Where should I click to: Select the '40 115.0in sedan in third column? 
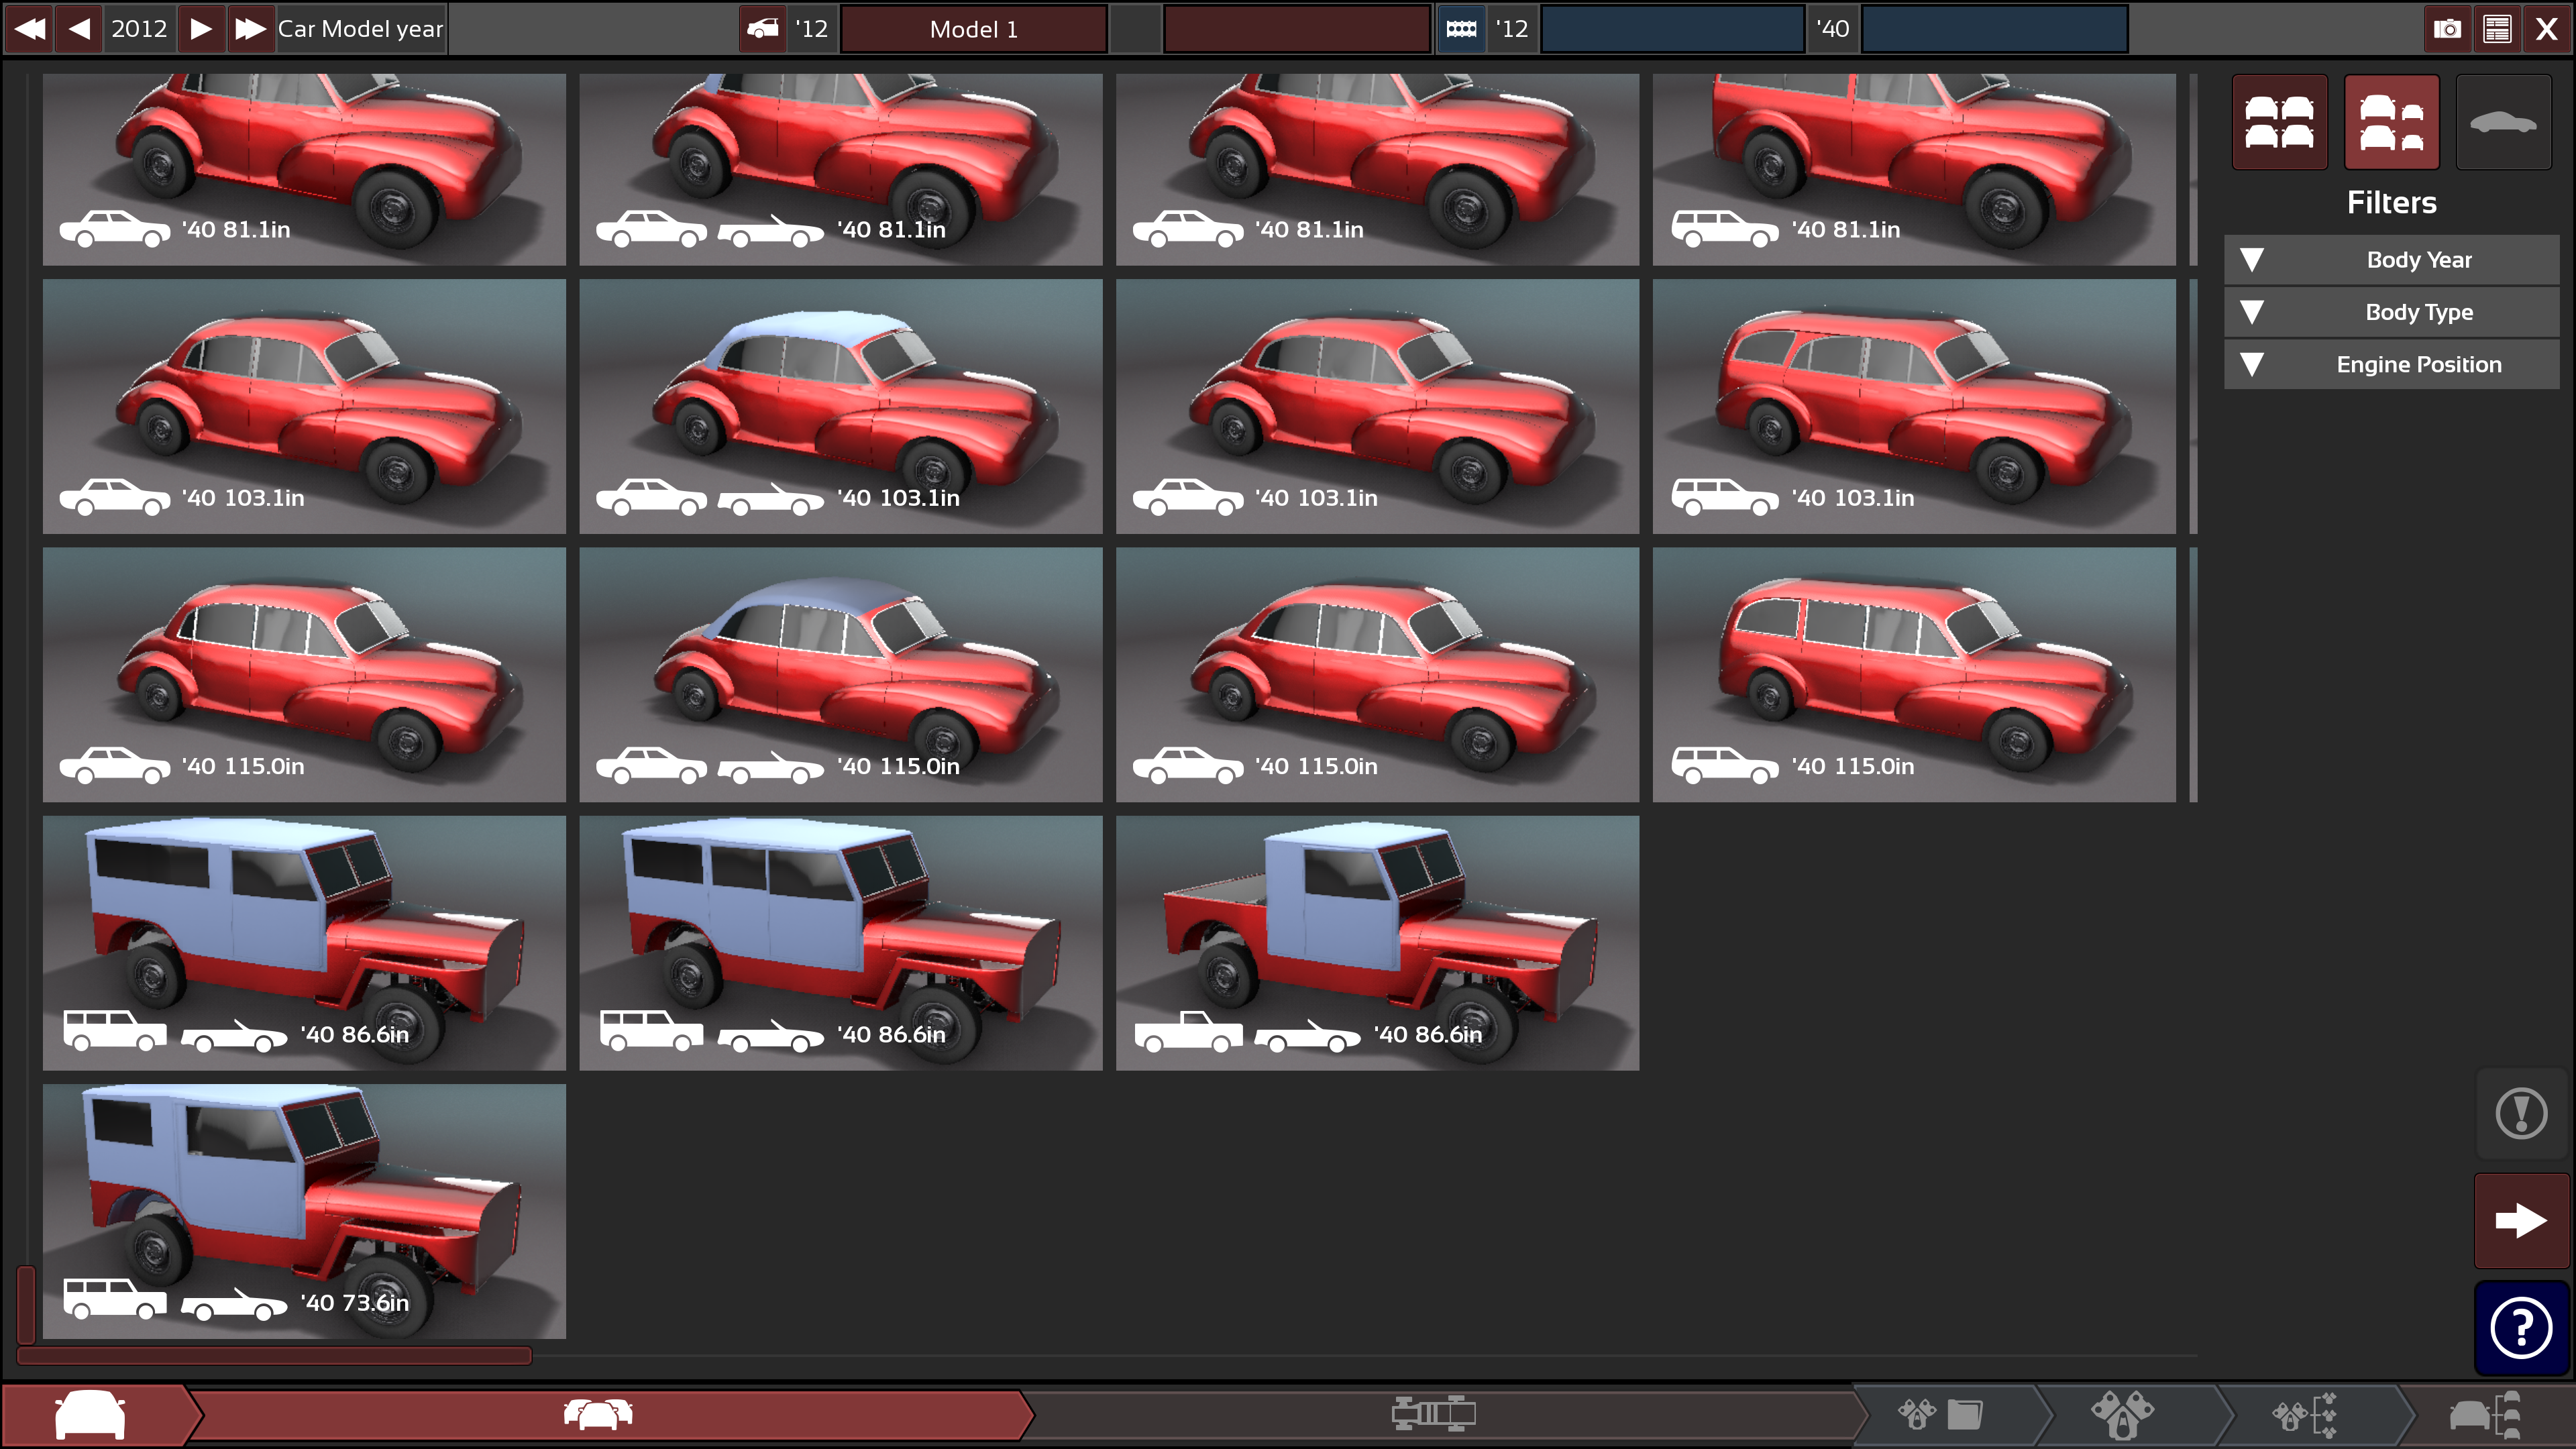(x=1377, y=674)
